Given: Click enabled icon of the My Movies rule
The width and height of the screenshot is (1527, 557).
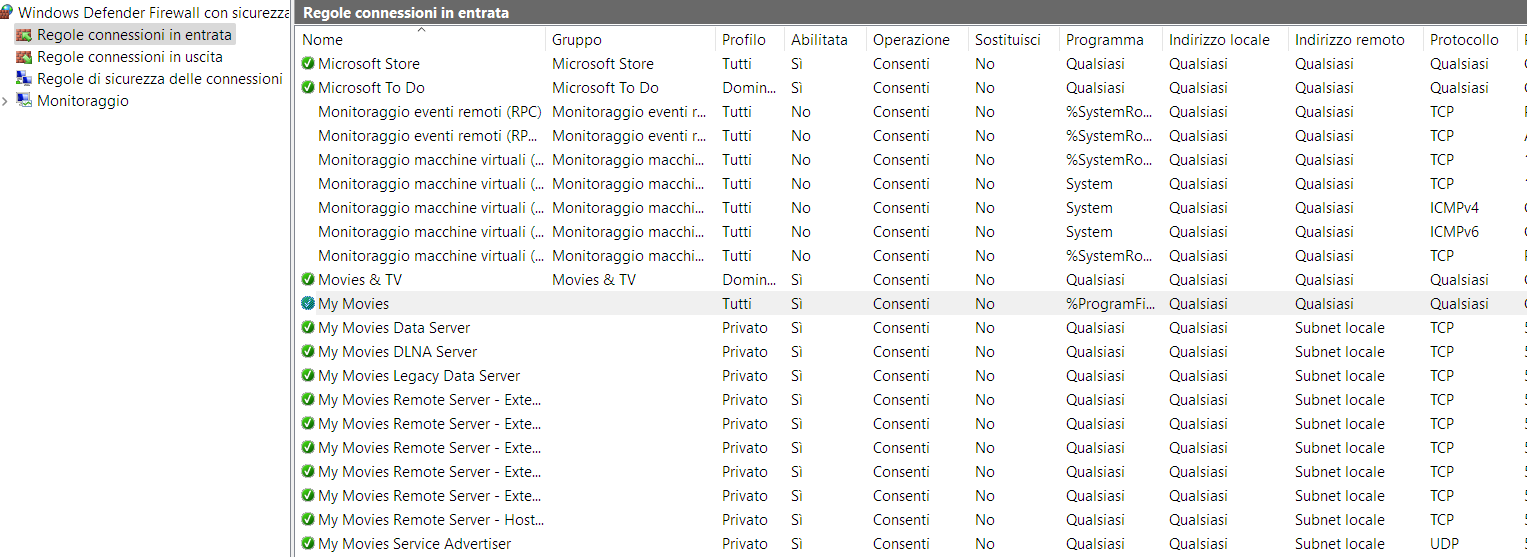Looking at the screenshot, I should [308, 304].
